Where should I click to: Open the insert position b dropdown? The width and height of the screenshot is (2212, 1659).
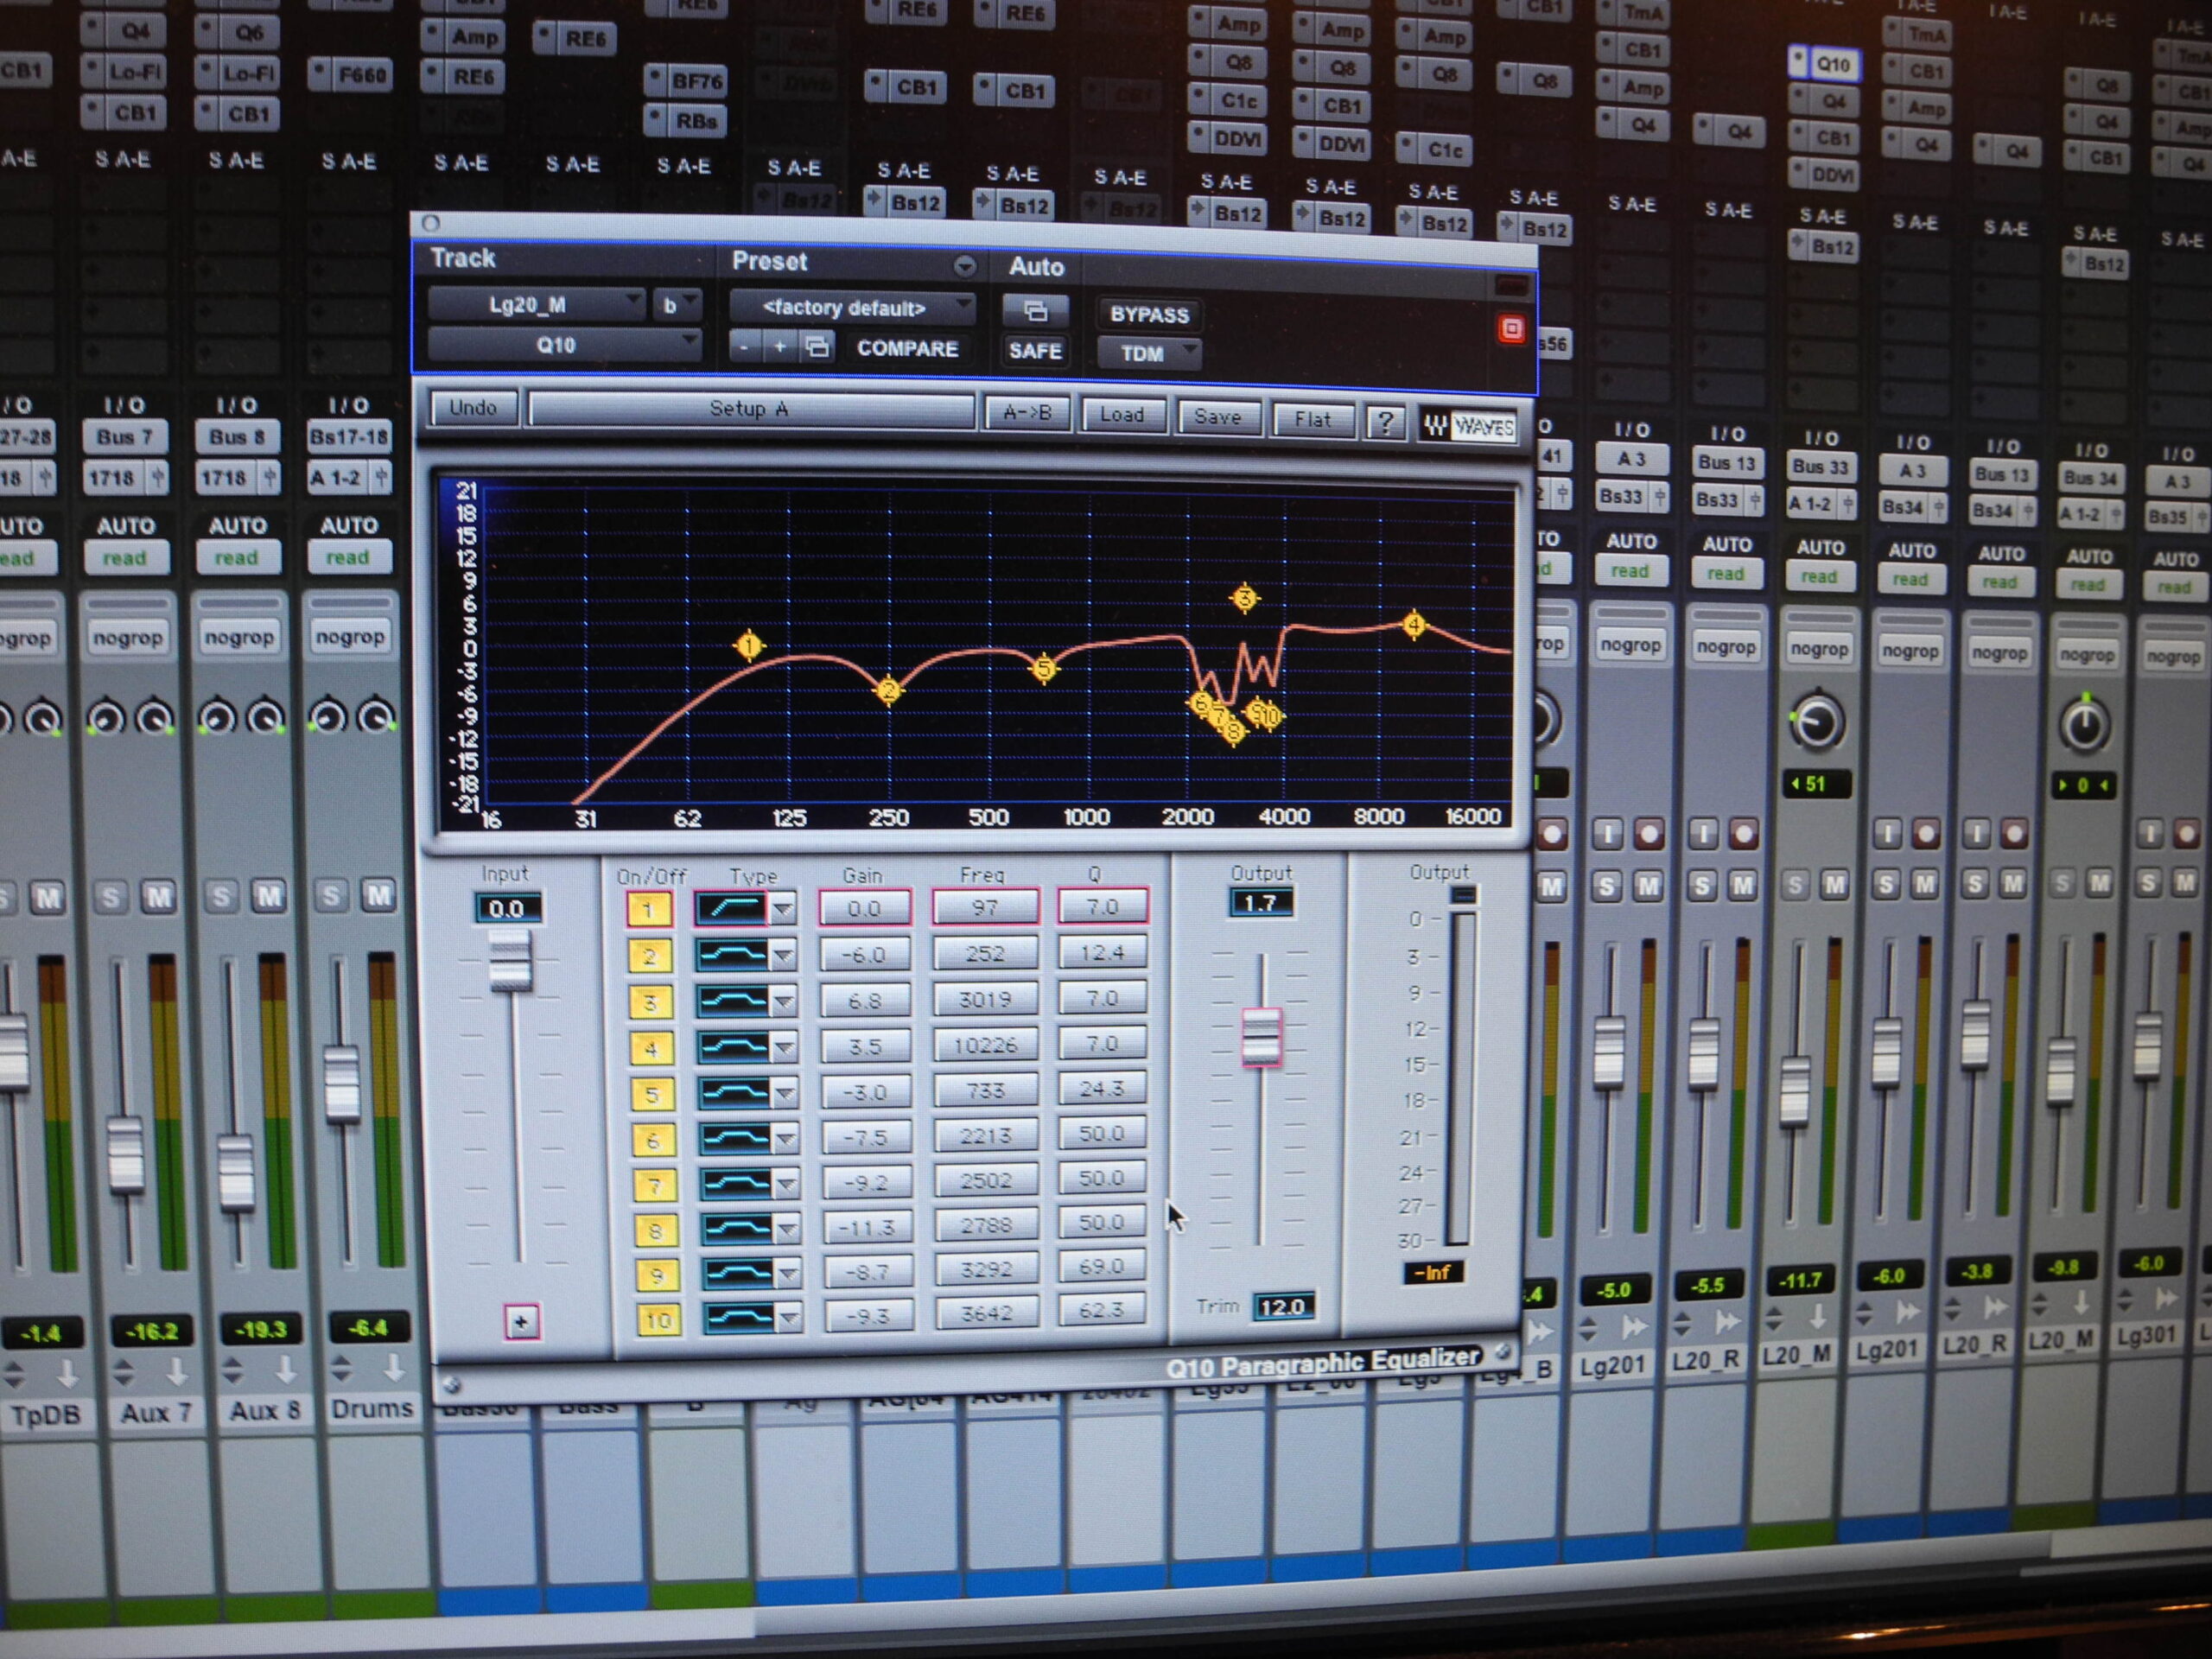[x=677, y=304]
